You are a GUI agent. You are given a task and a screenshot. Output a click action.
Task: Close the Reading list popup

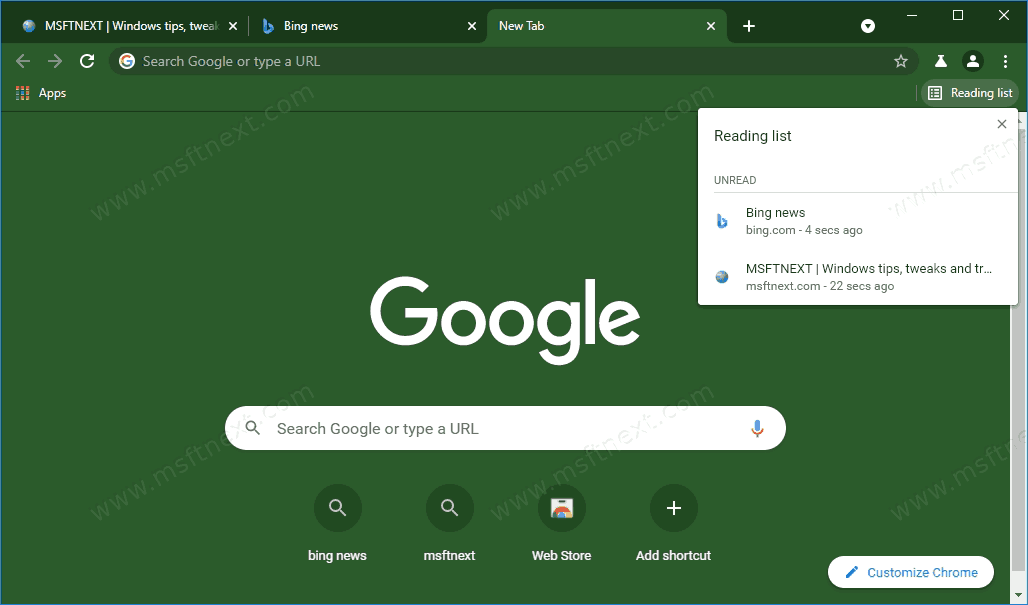pyautogui.click(x=1002, y=124)
